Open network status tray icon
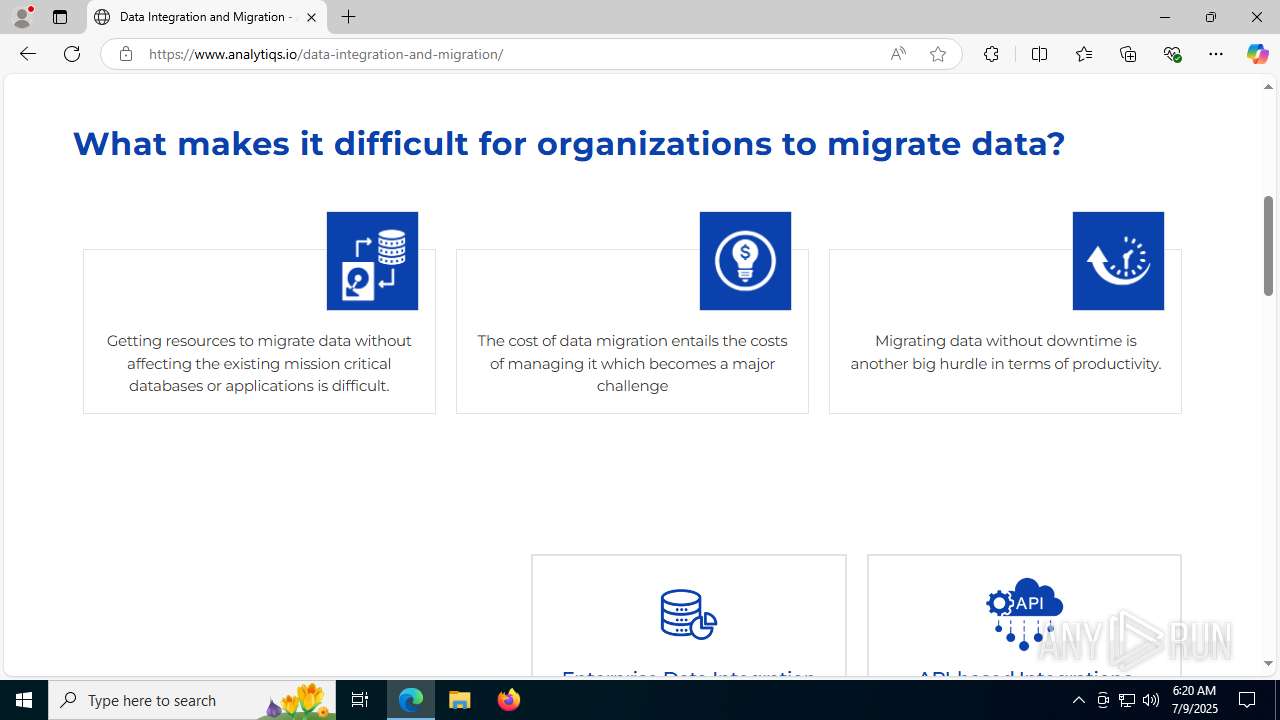Viewport: 1280px width, 720px height. [1127, 700]
